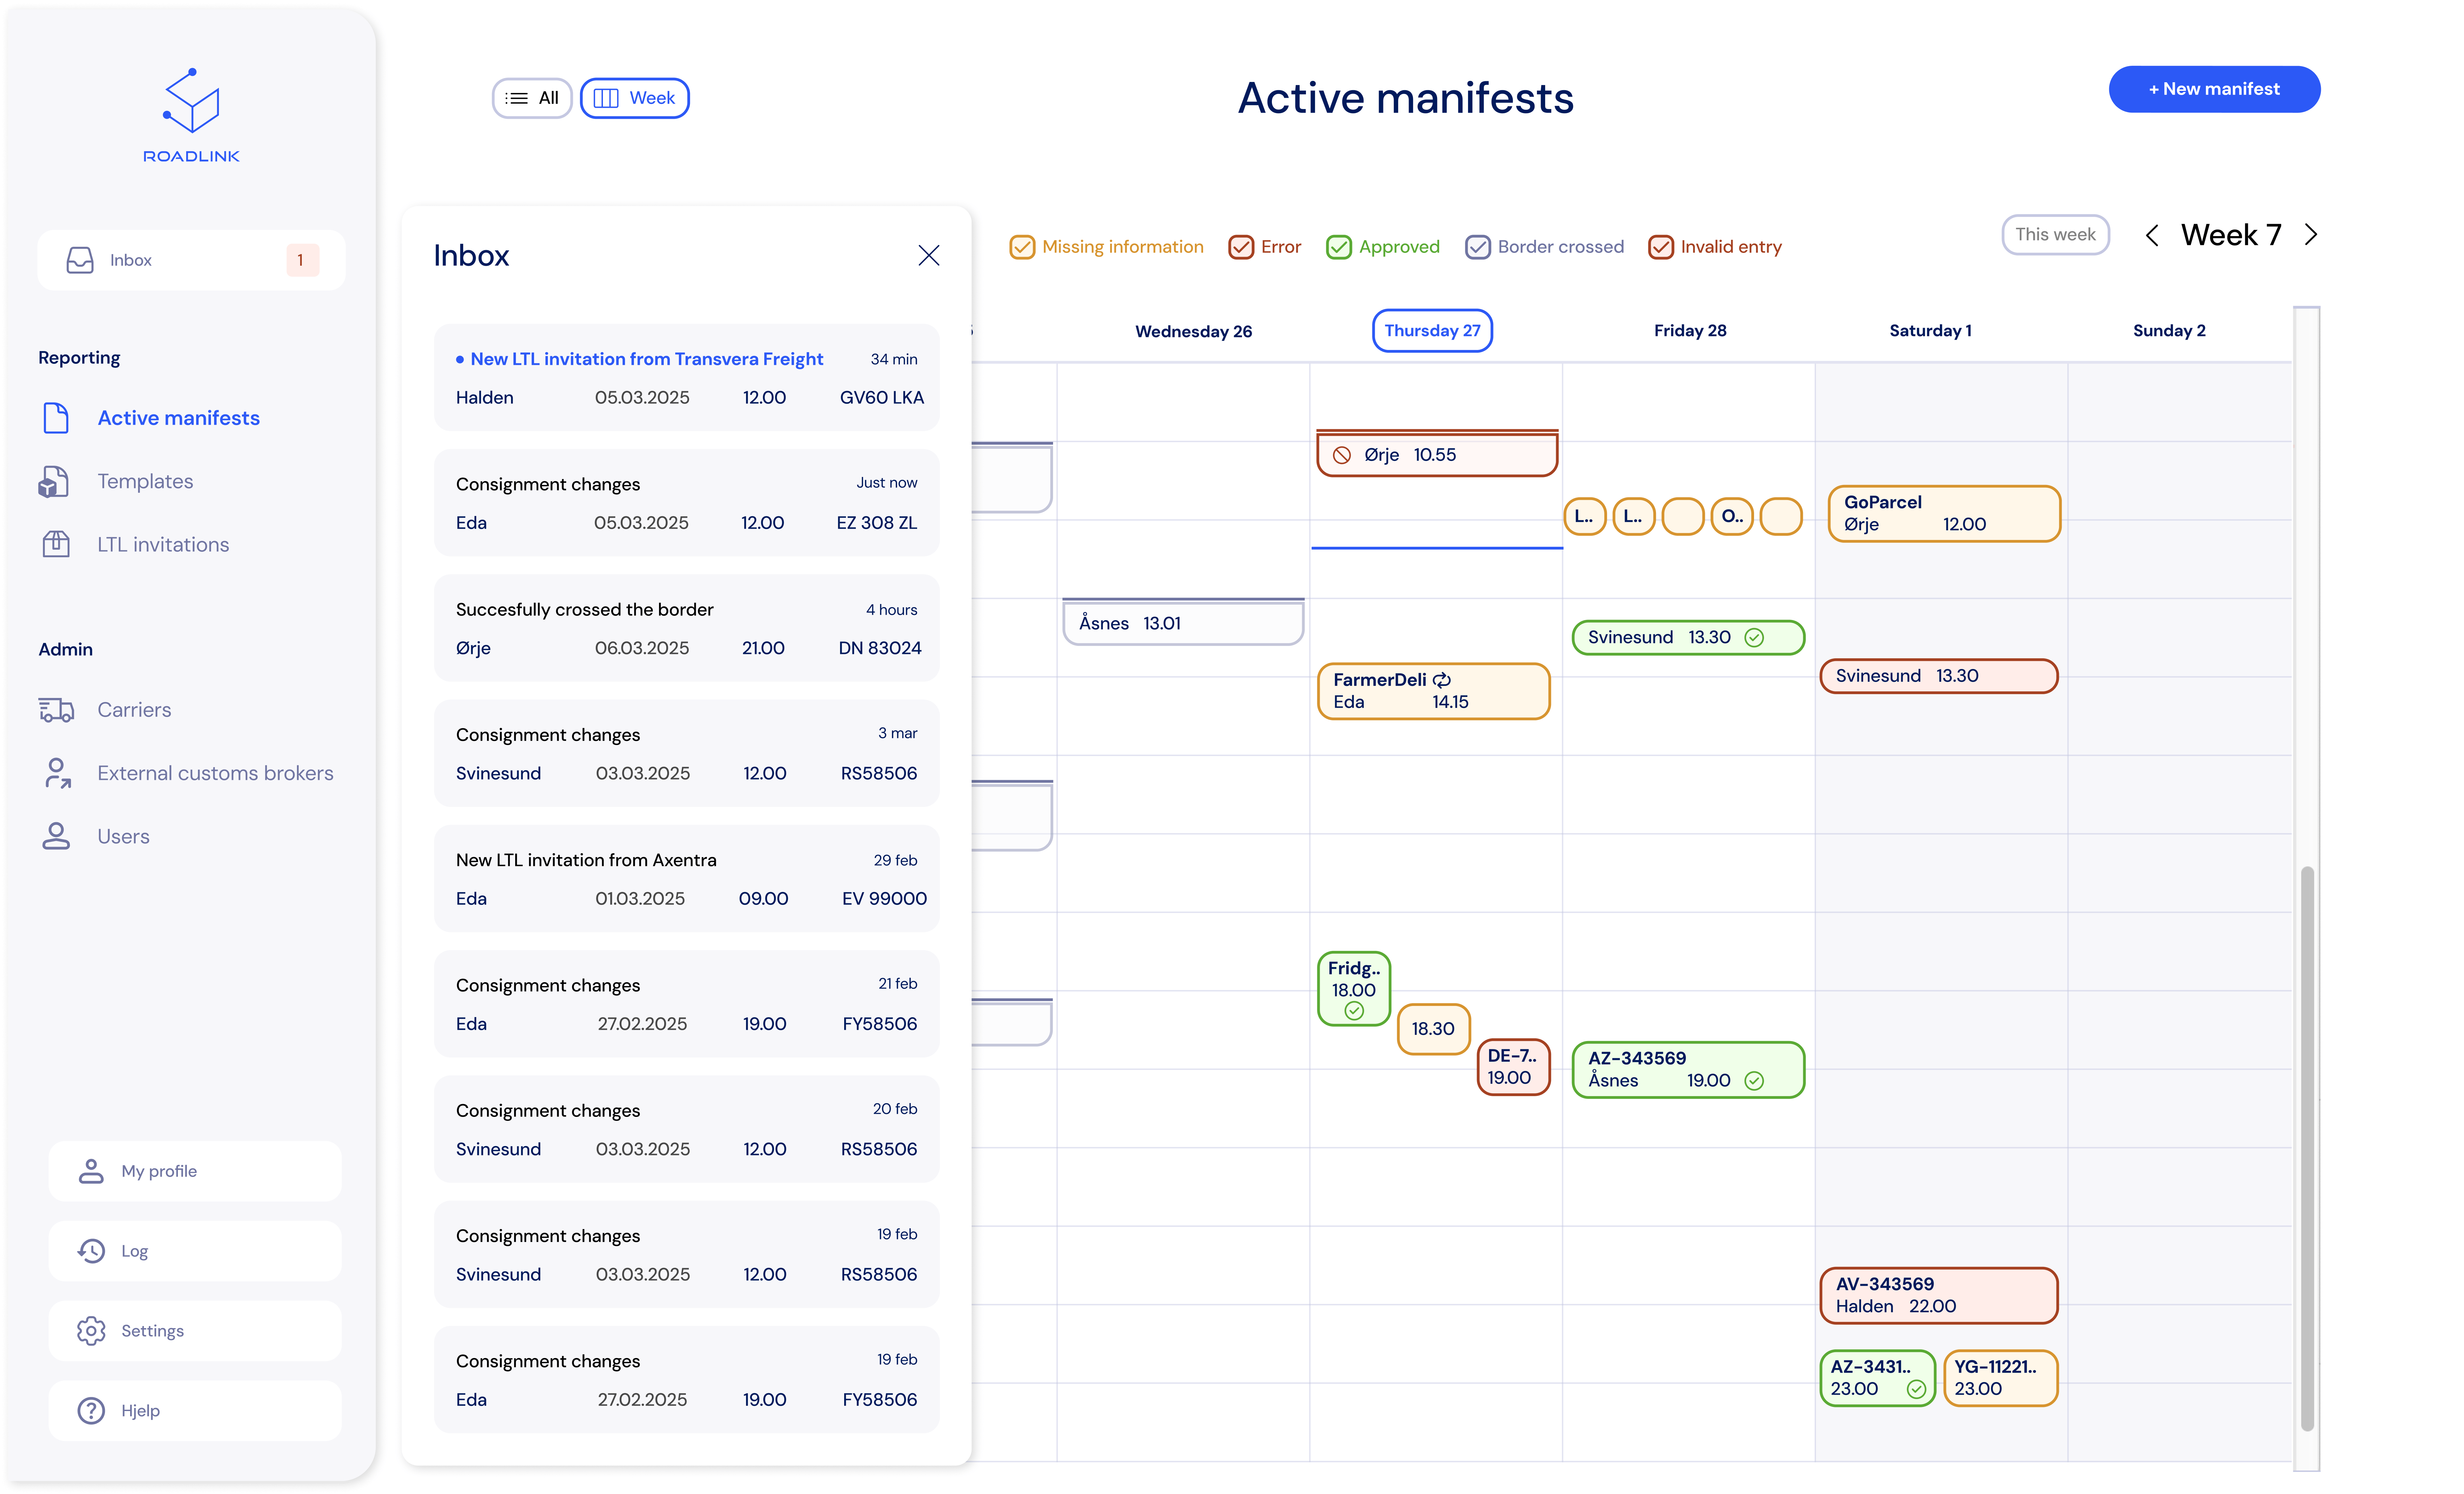This screenshot has width=2464, height=1494.
Task: Close the Inbox panel with X
Action: point(929,256)
